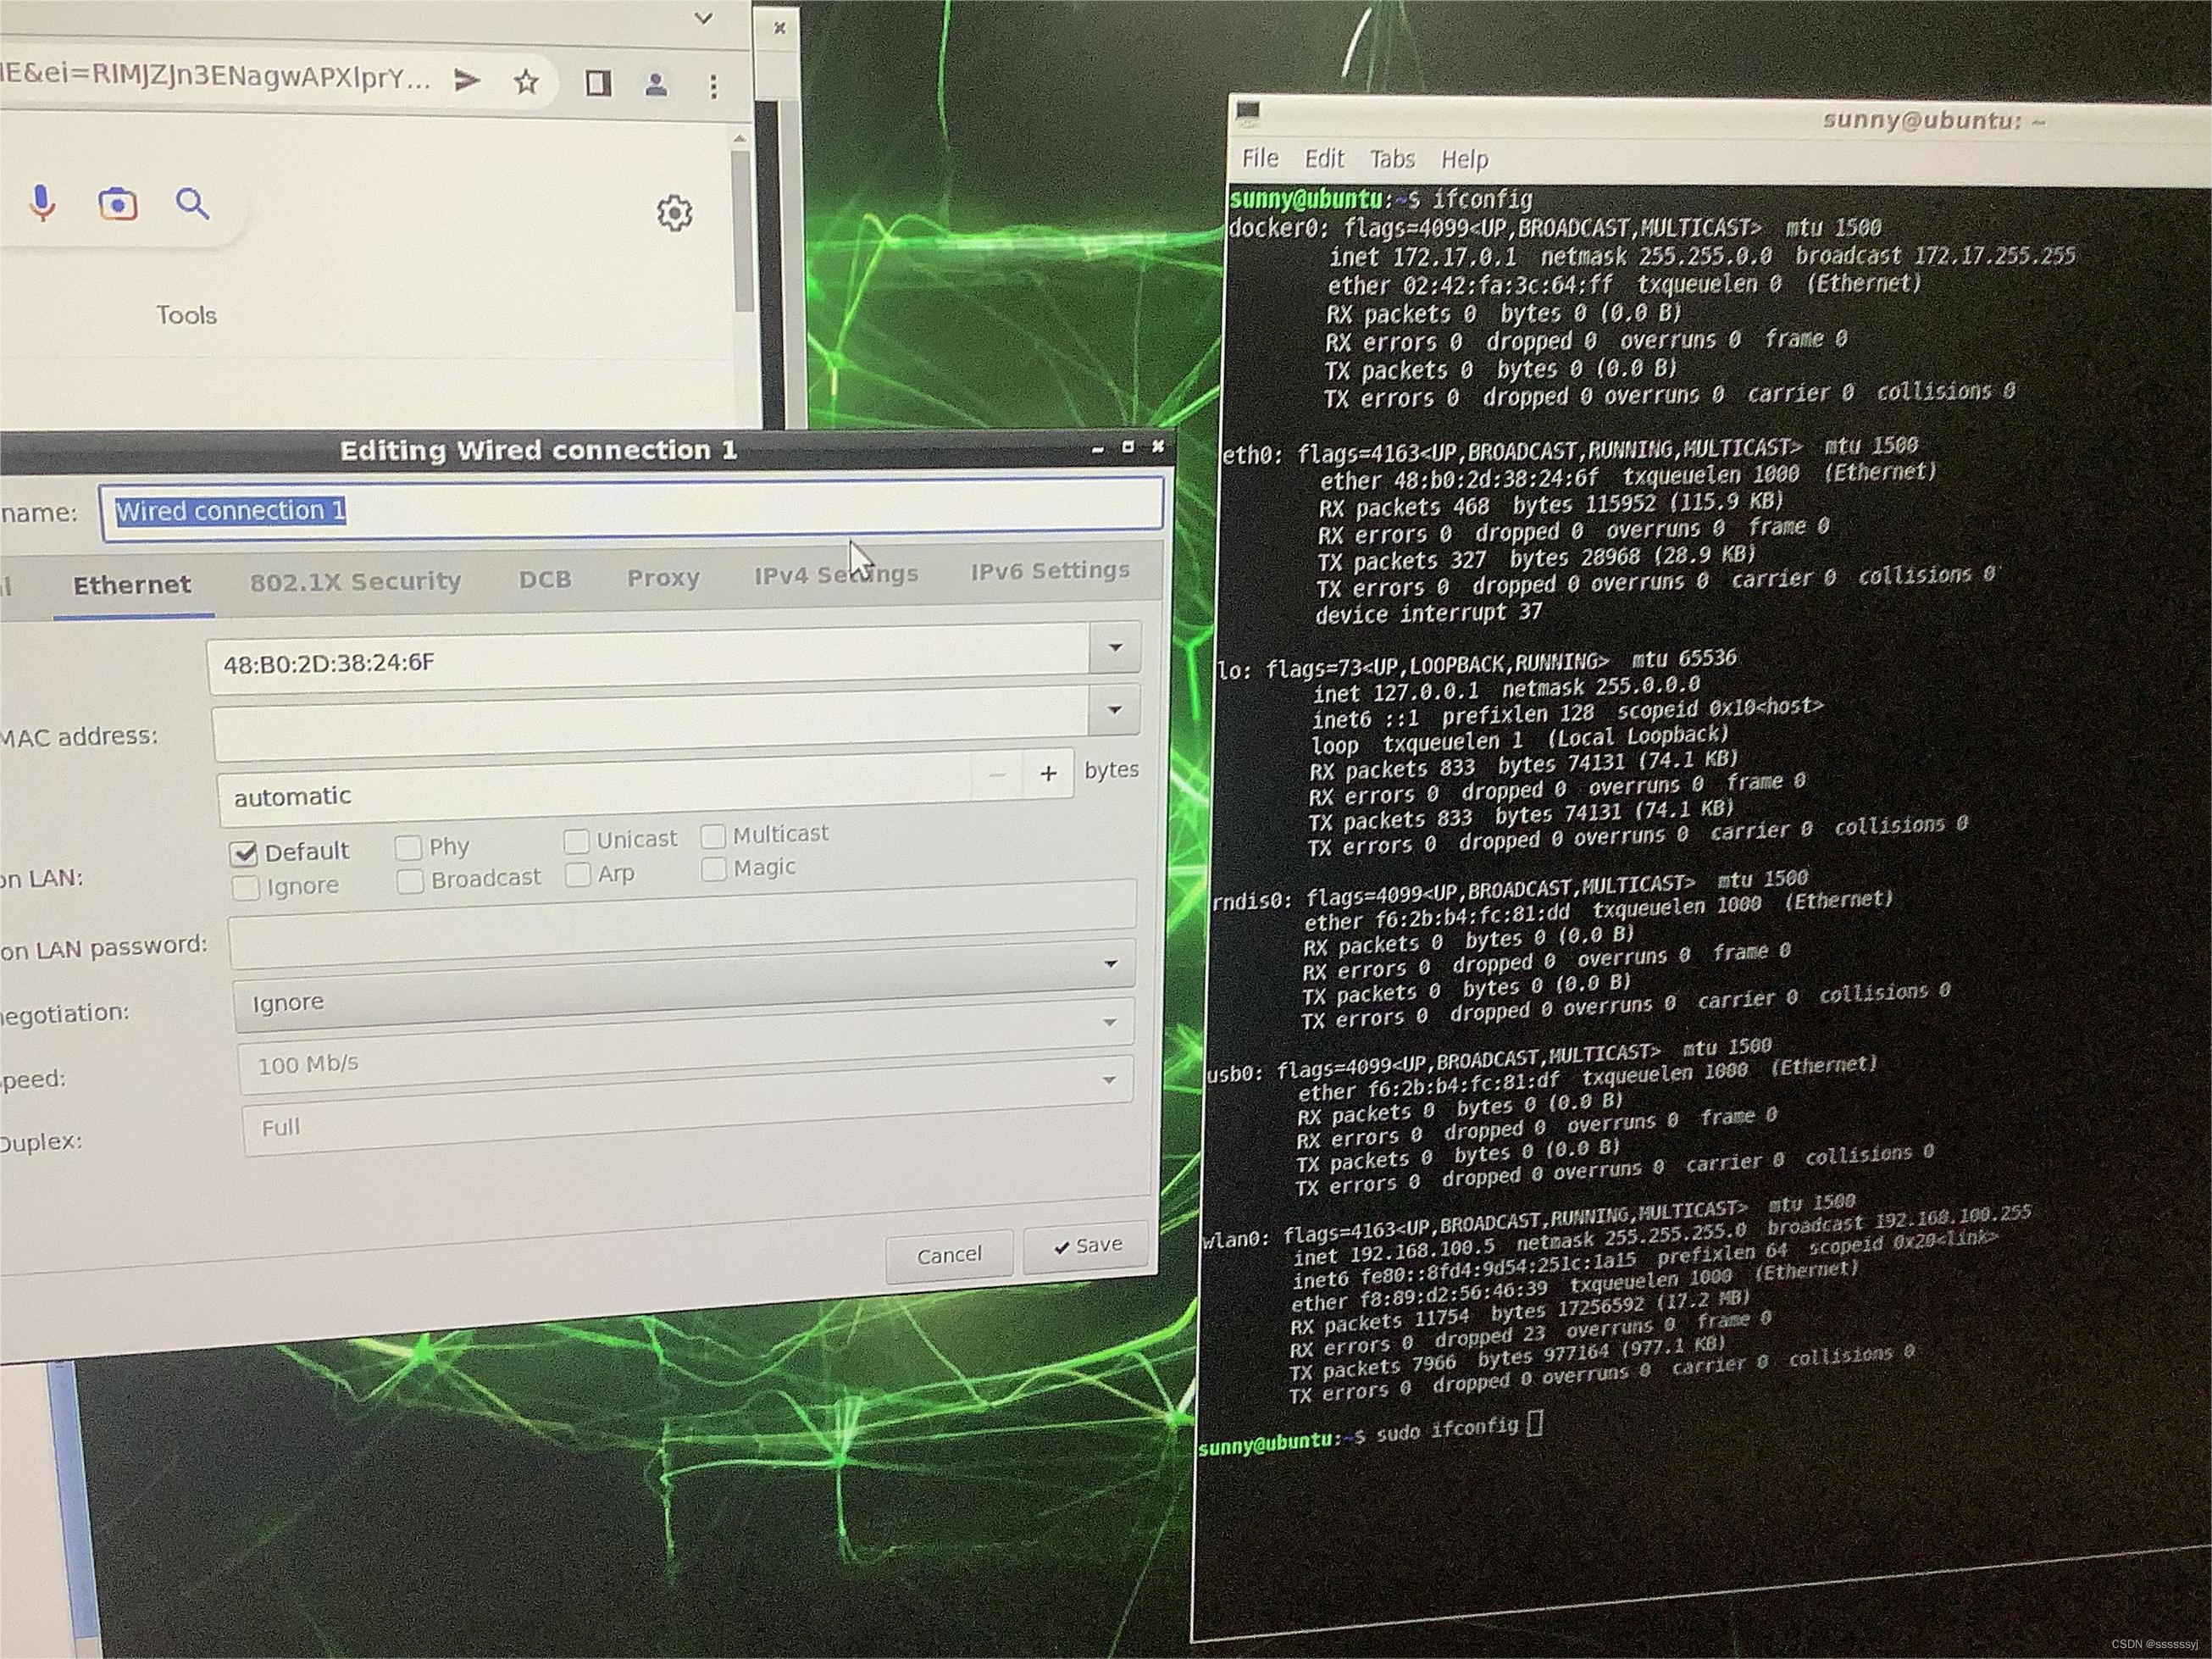Enable the Magic checkbox
This screenshot has height=1659, width=2212.
[x=713, y=869]
